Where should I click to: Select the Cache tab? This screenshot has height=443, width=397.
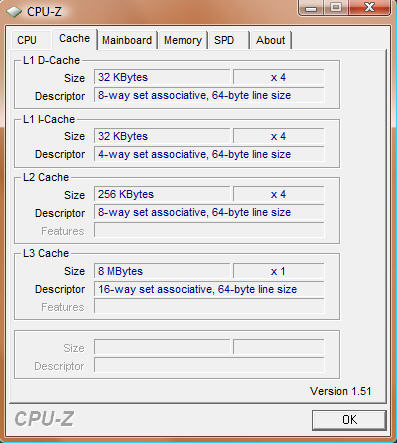[74, 39]
